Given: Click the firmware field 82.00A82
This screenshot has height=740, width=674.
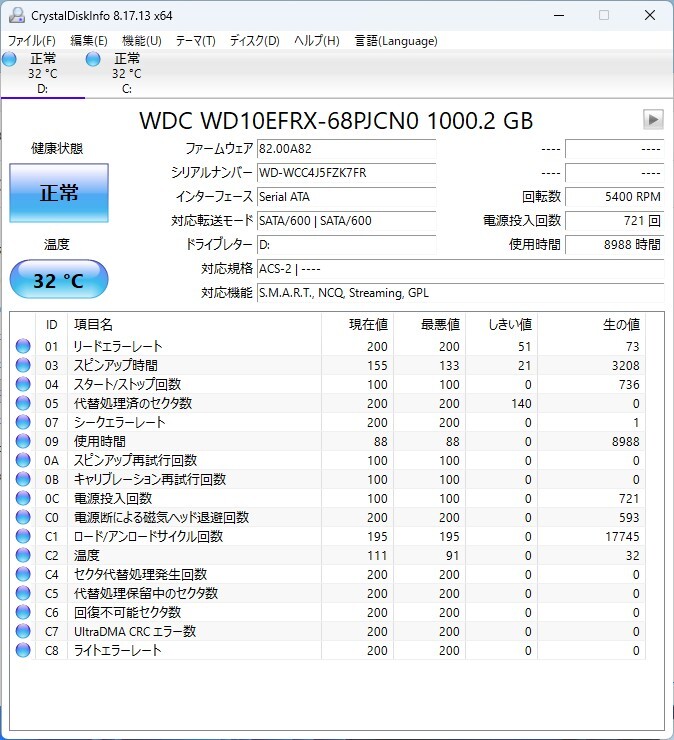Looking at the screenshot, I should [x=346, y=149].
